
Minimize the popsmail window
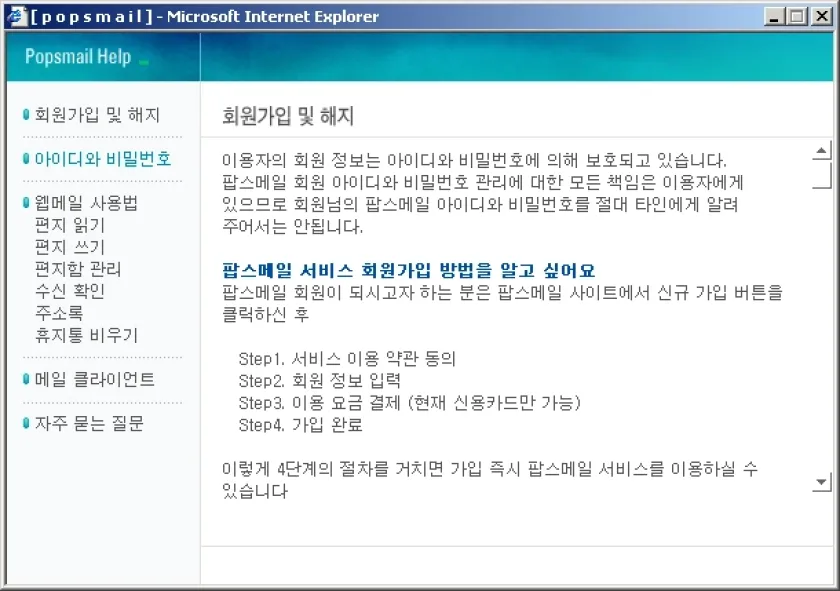773,17
